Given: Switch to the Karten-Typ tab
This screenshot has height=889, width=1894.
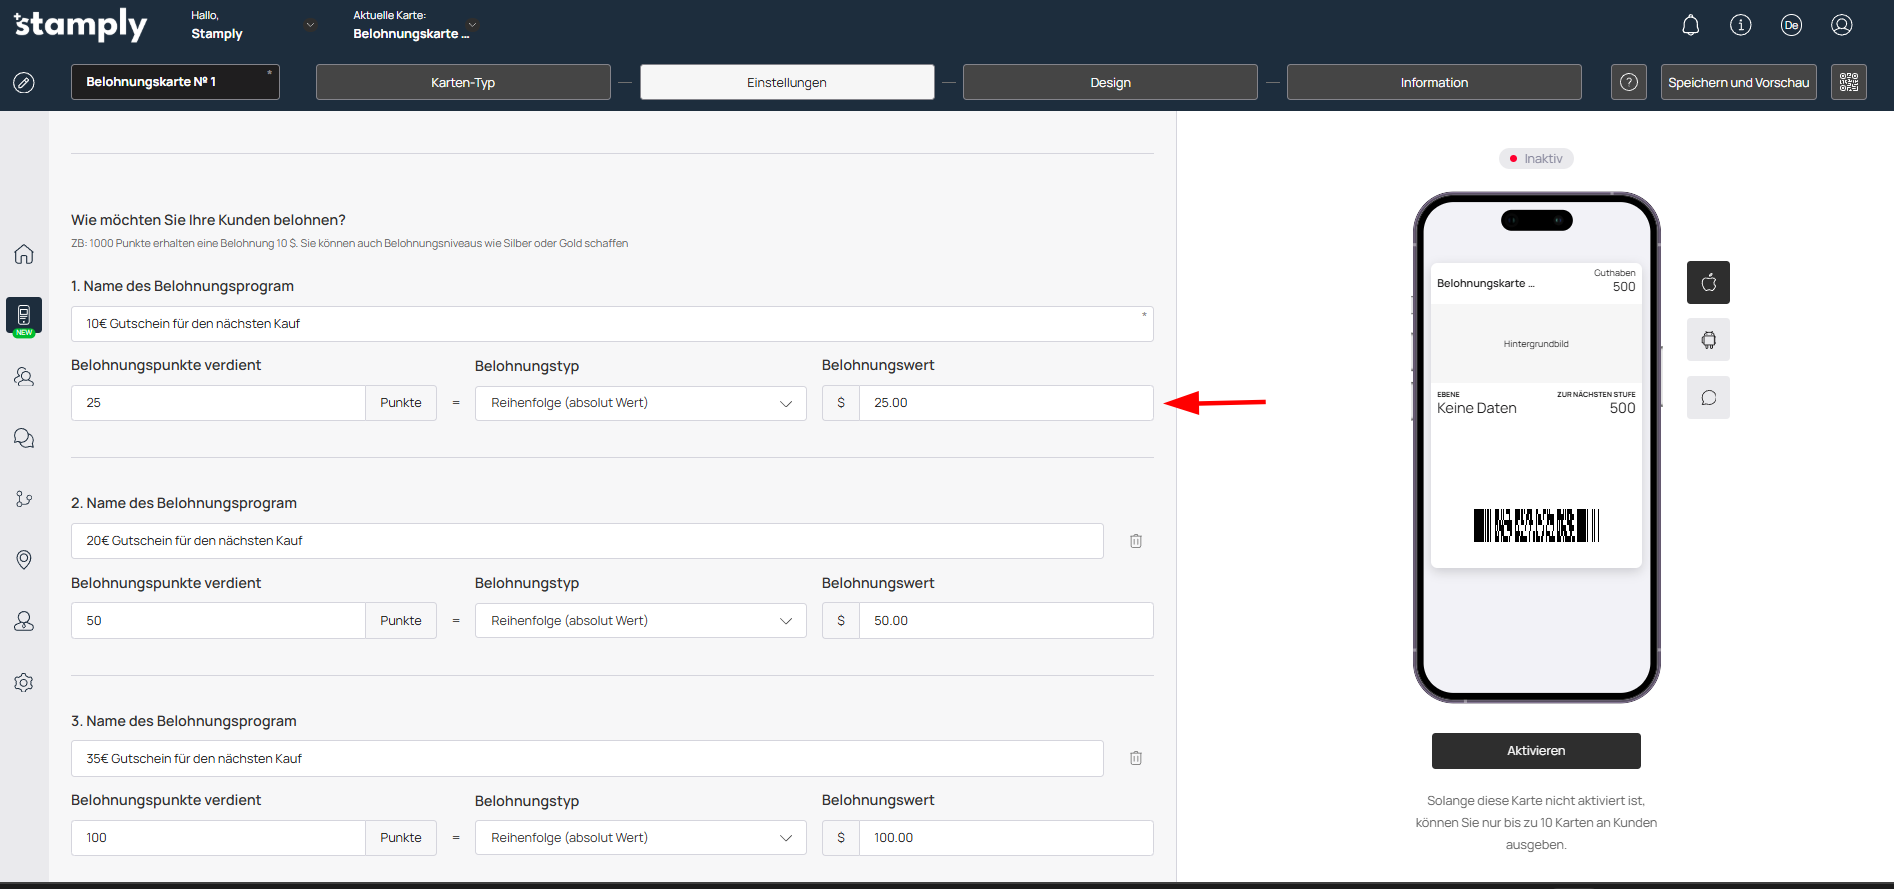Looking at the screenshot, I should point(463,82).
